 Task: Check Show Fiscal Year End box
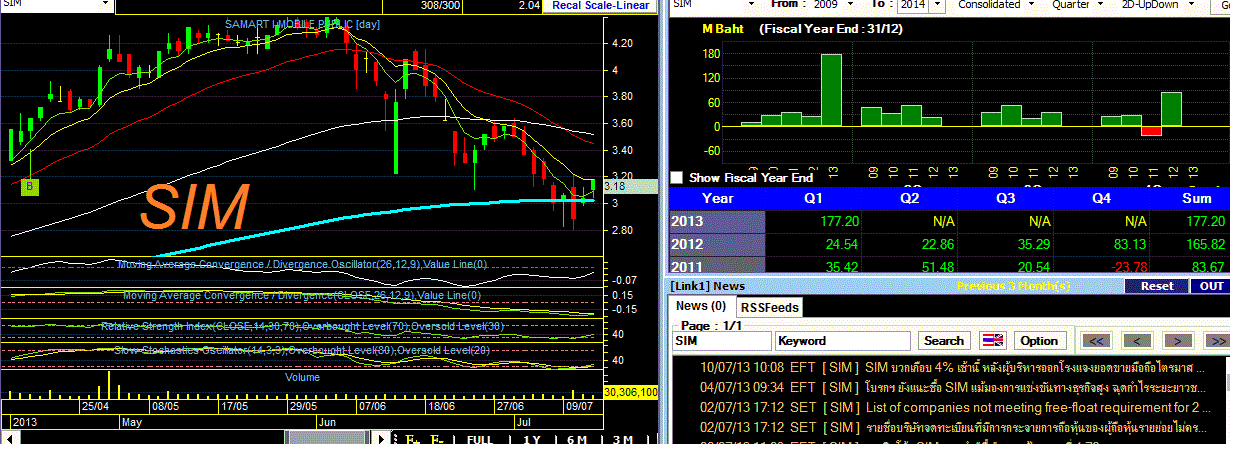[678, 177]
